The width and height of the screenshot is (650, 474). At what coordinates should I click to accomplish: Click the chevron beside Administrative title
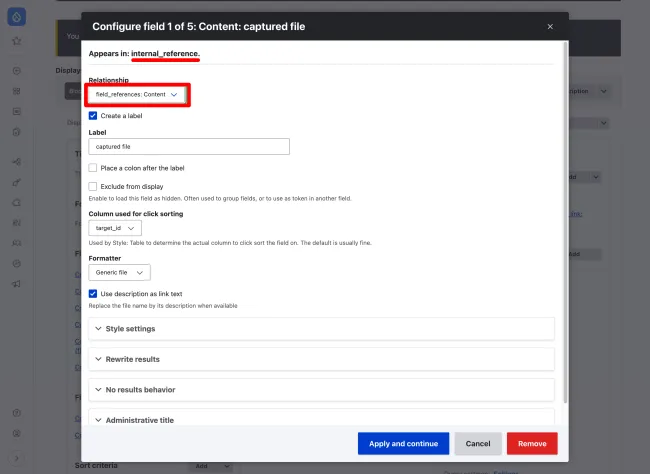tap(98, 420)
